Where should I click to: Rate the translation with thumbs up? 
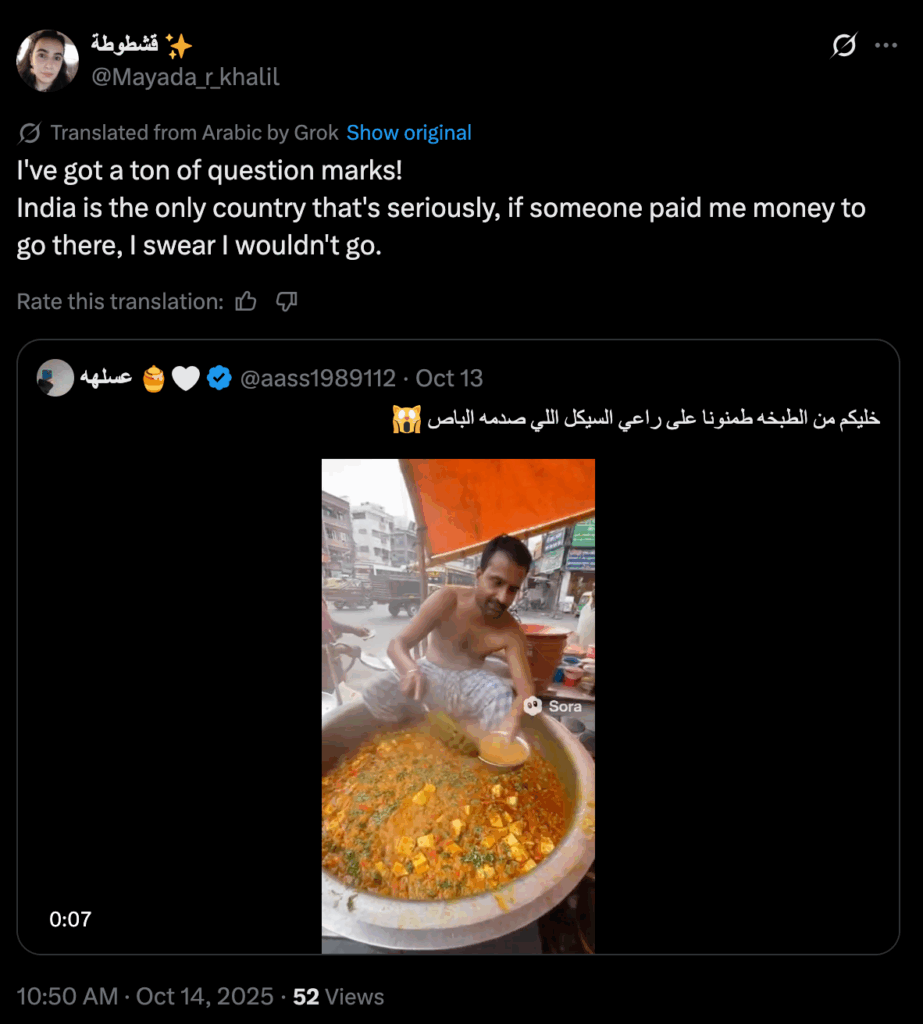tap(246, 301)
